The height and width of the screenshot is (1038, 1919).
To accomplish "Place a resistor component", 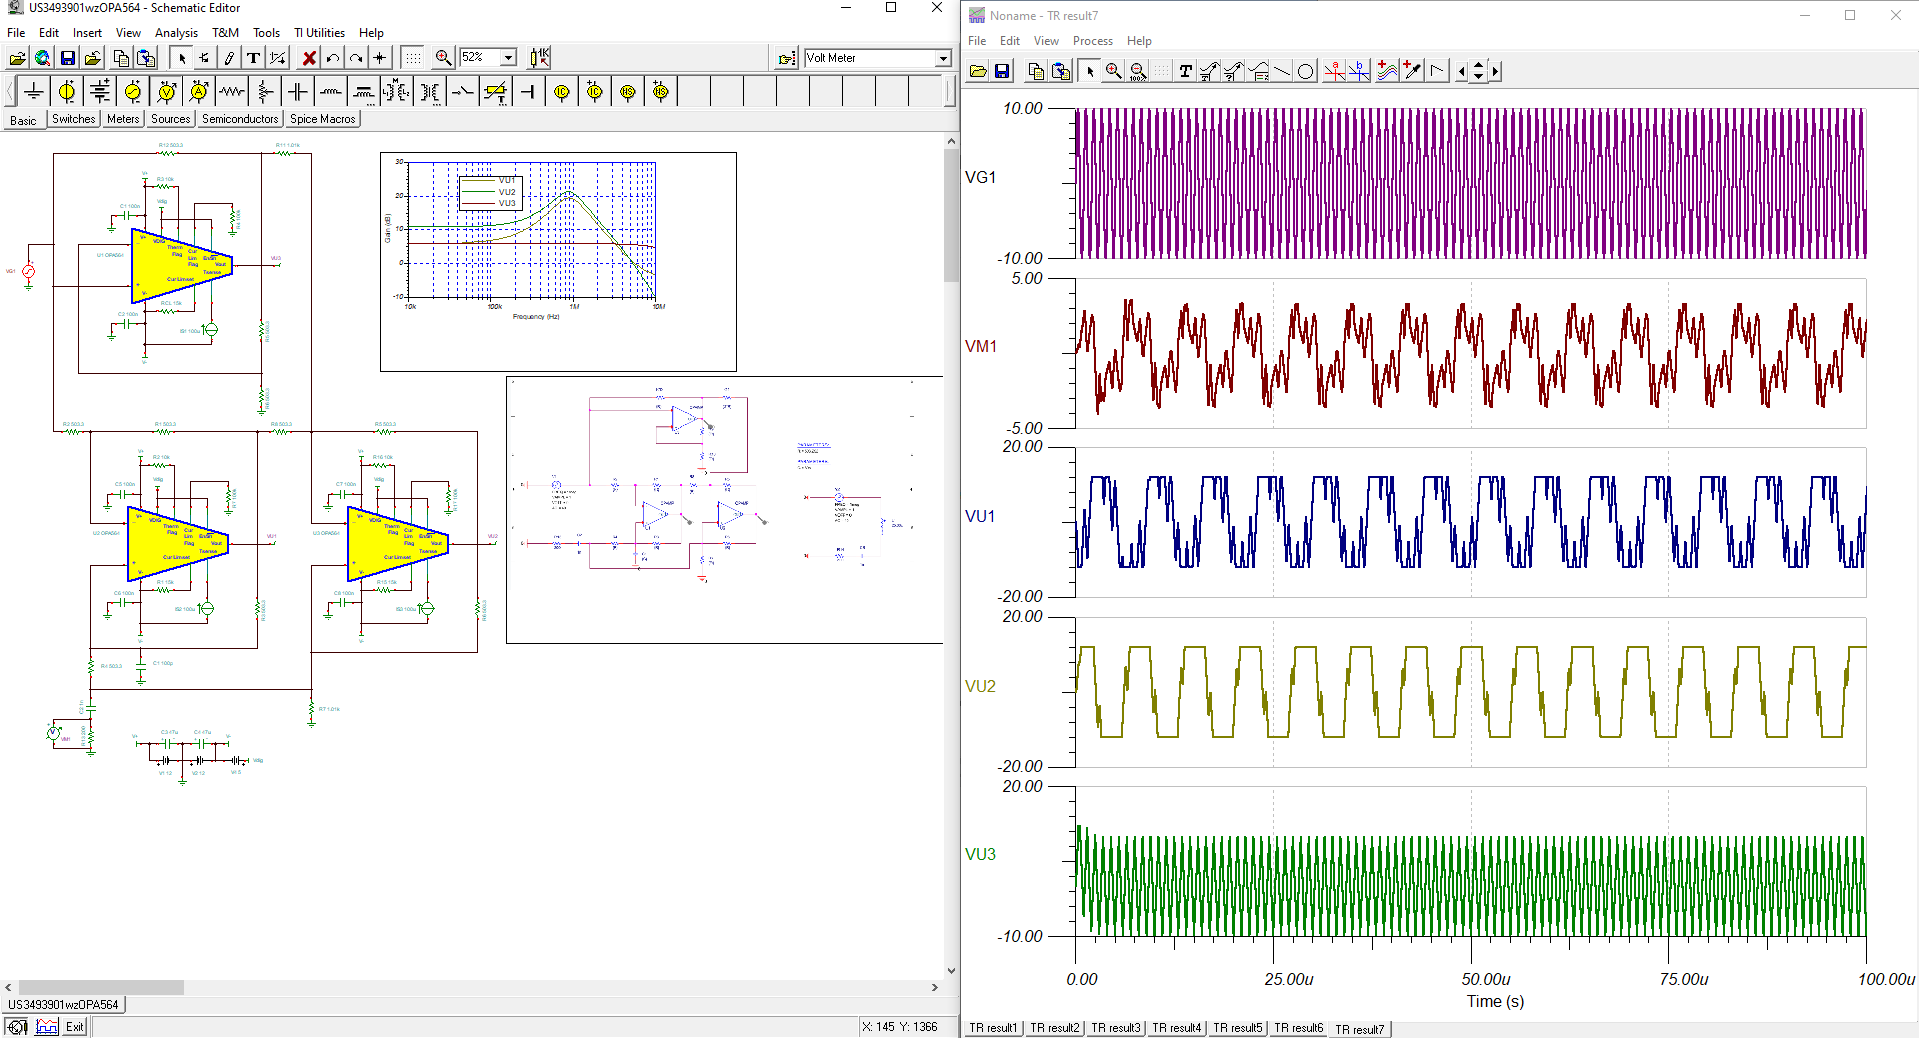I will [x=232, y=92].
